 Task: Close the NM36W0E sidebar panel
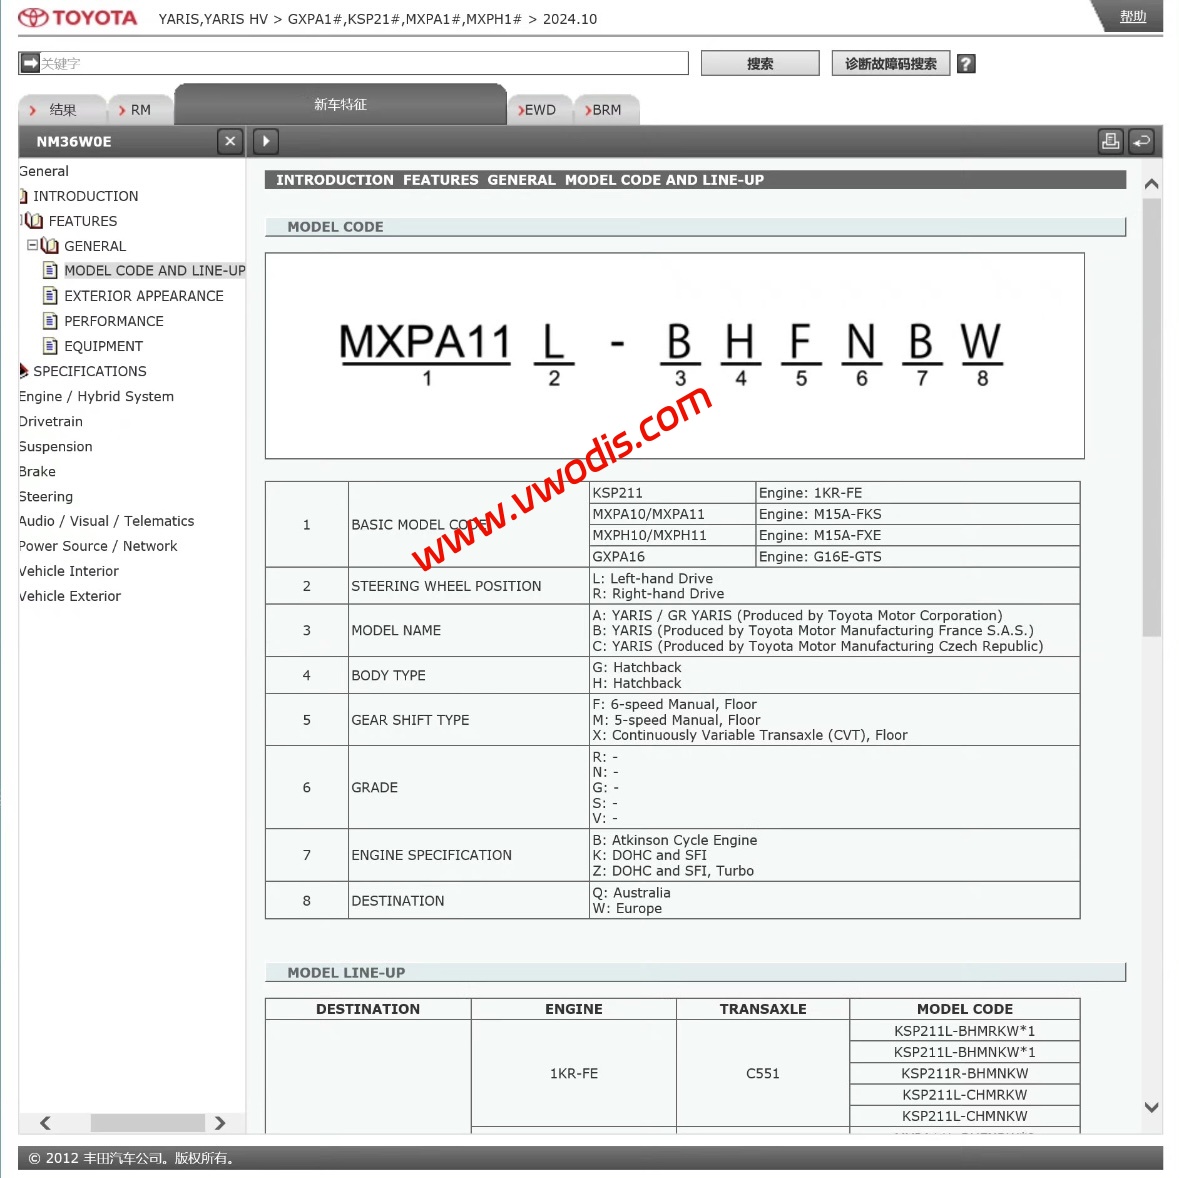tap(230, 141)
